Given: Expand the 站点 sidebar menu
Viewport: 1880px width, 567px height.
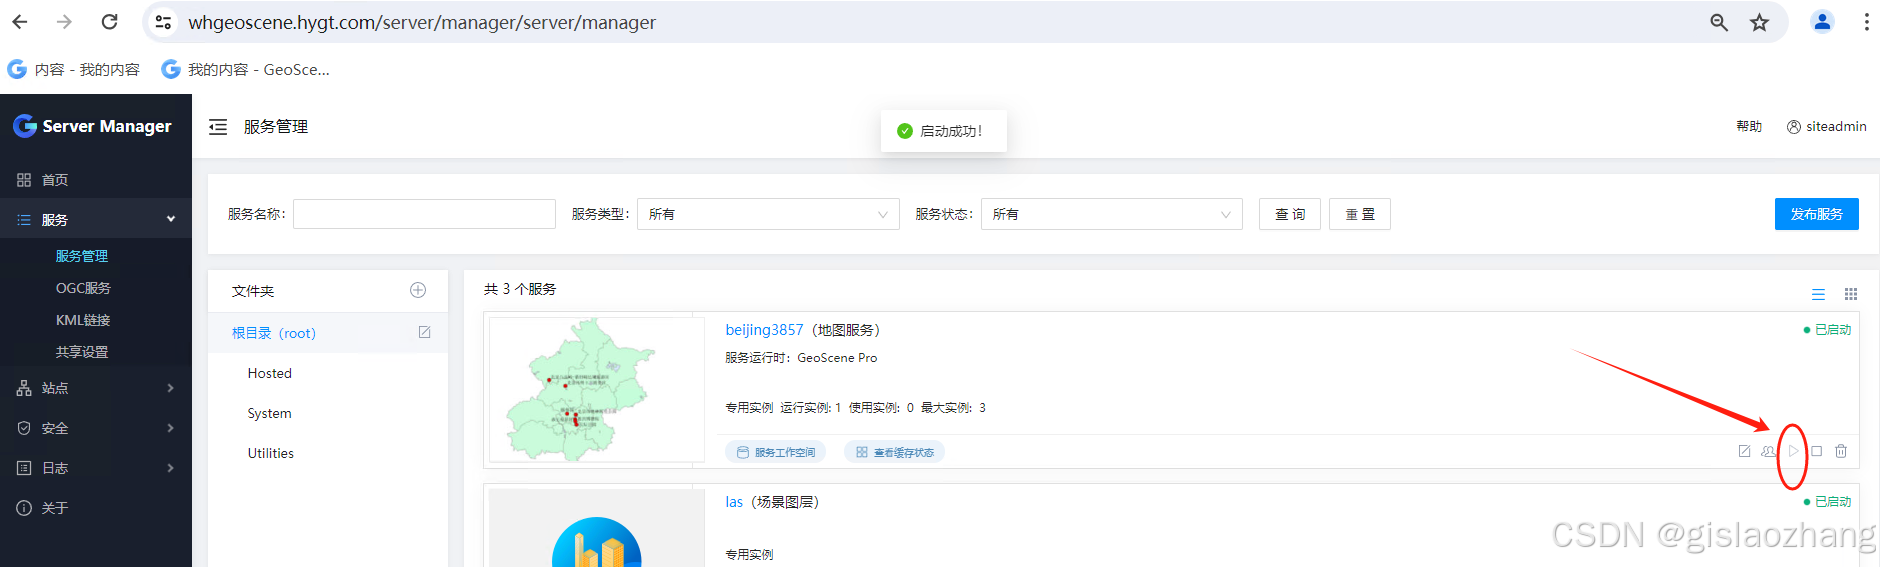Looking at the screenshot, I should click(x=96, y=388).
